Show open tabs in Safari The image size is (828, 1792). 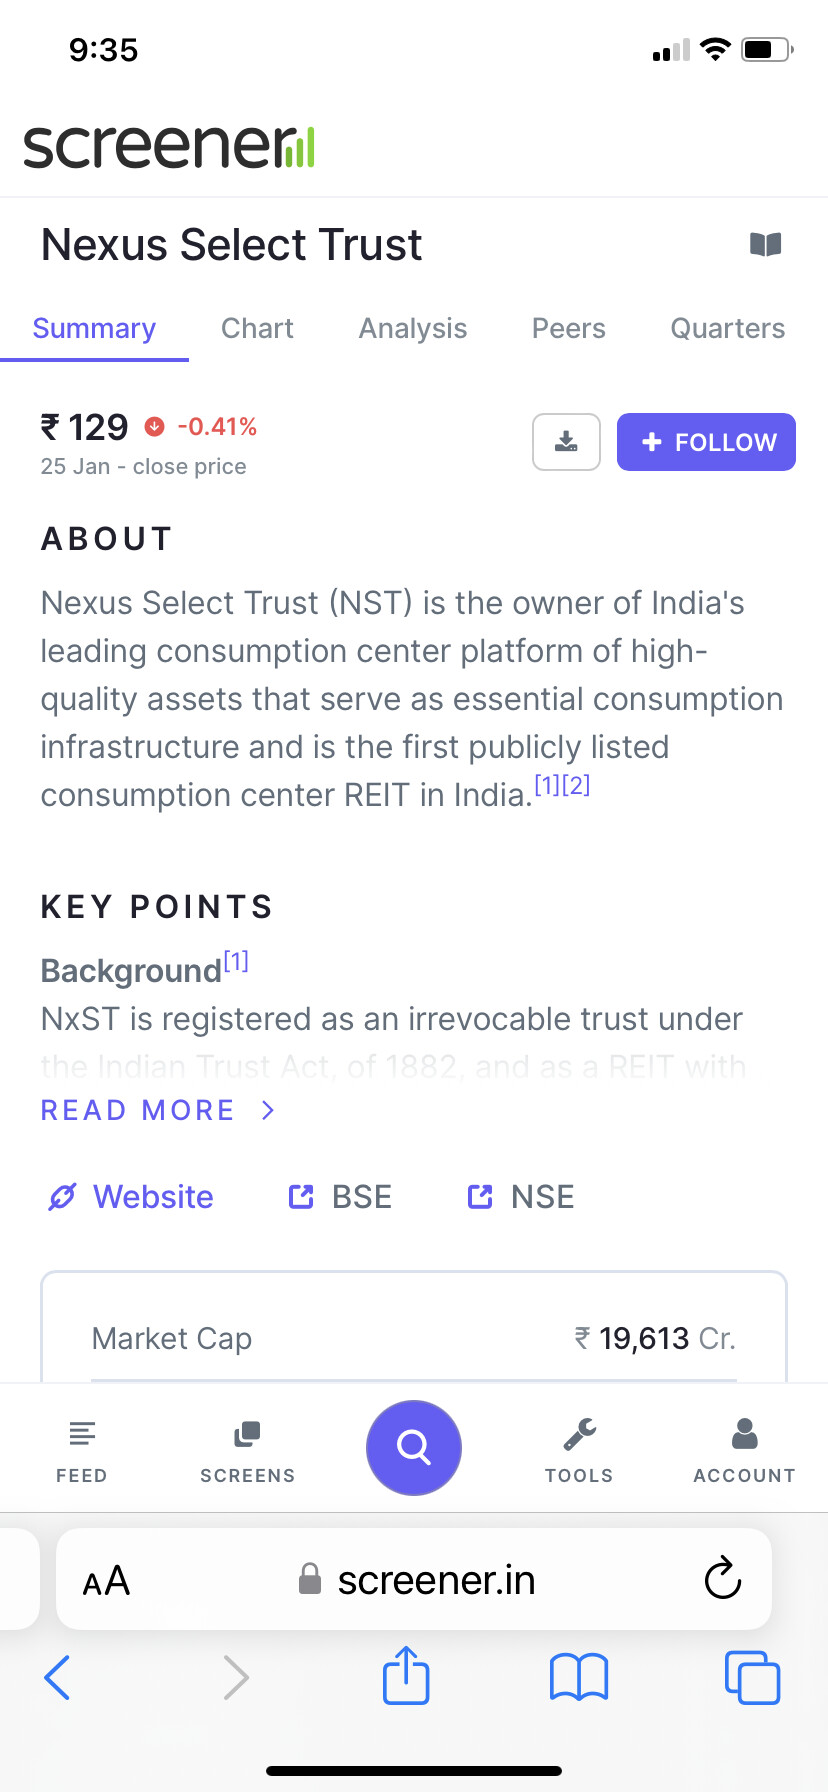(752, 1677)
